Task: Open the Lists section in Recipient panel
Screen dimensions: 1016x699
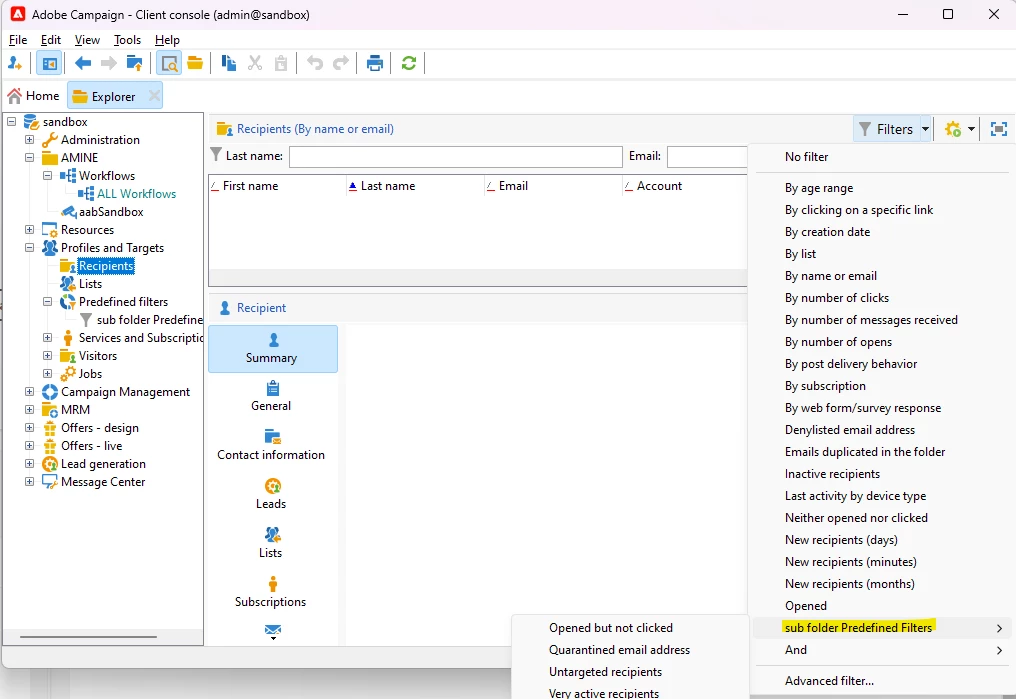Action: click(271, 543)
